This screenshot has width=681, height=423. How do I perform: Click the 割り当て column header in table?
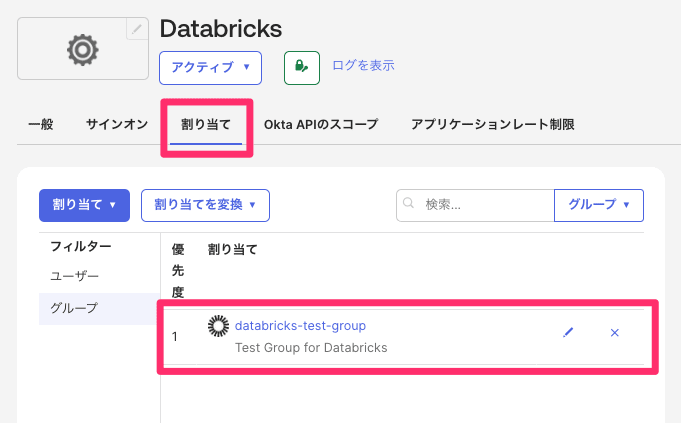[232, 249]
